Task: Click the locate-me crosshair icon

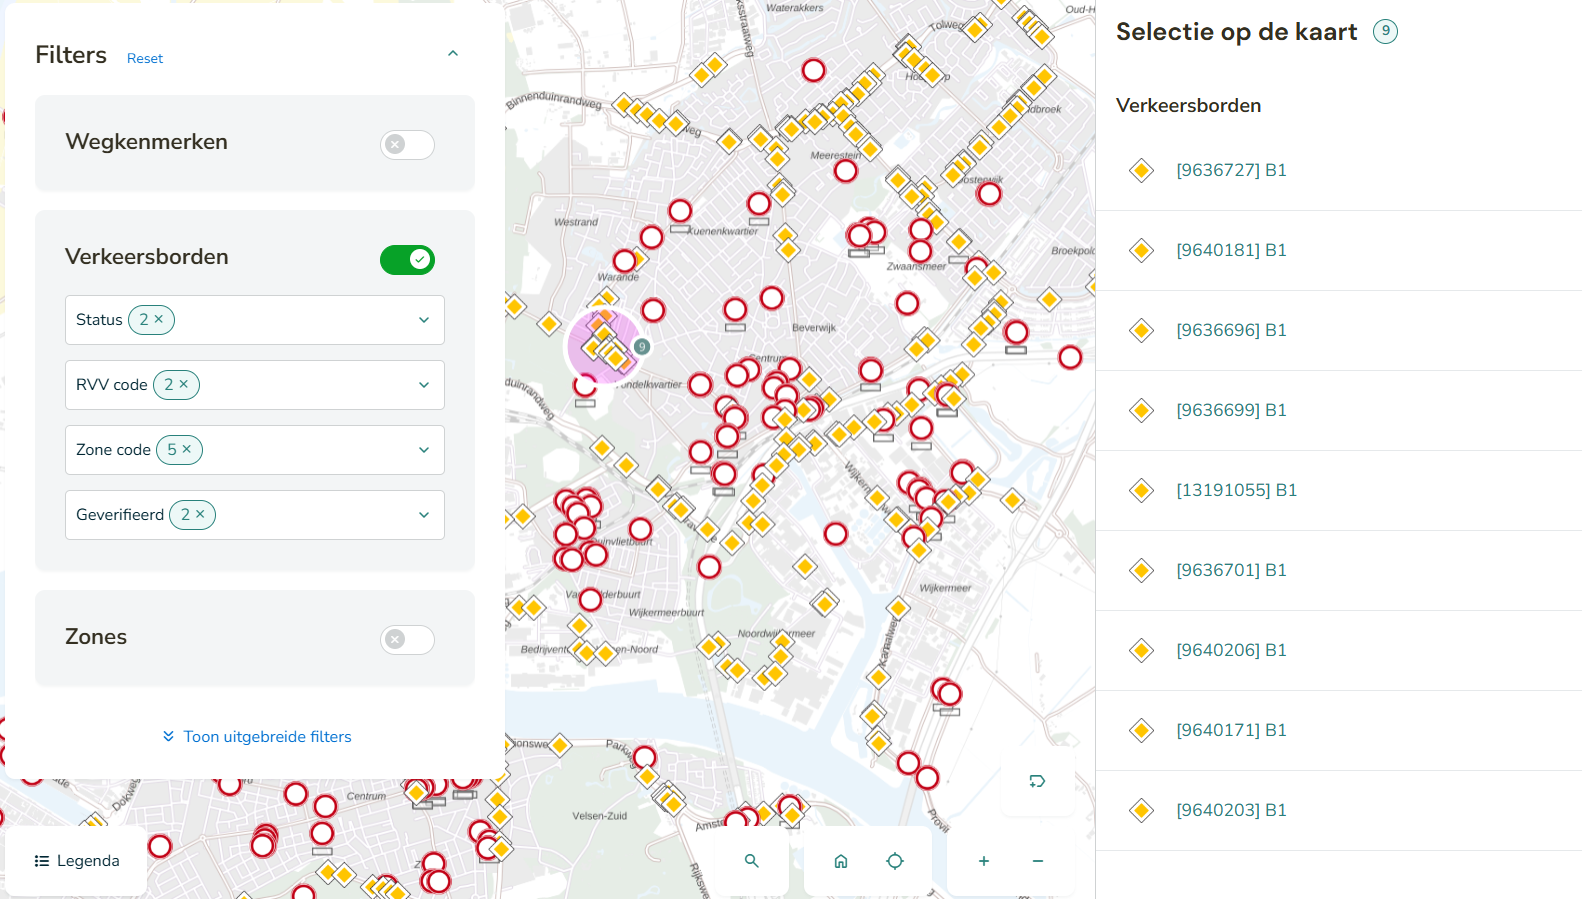Action: (x=895, y=861)
